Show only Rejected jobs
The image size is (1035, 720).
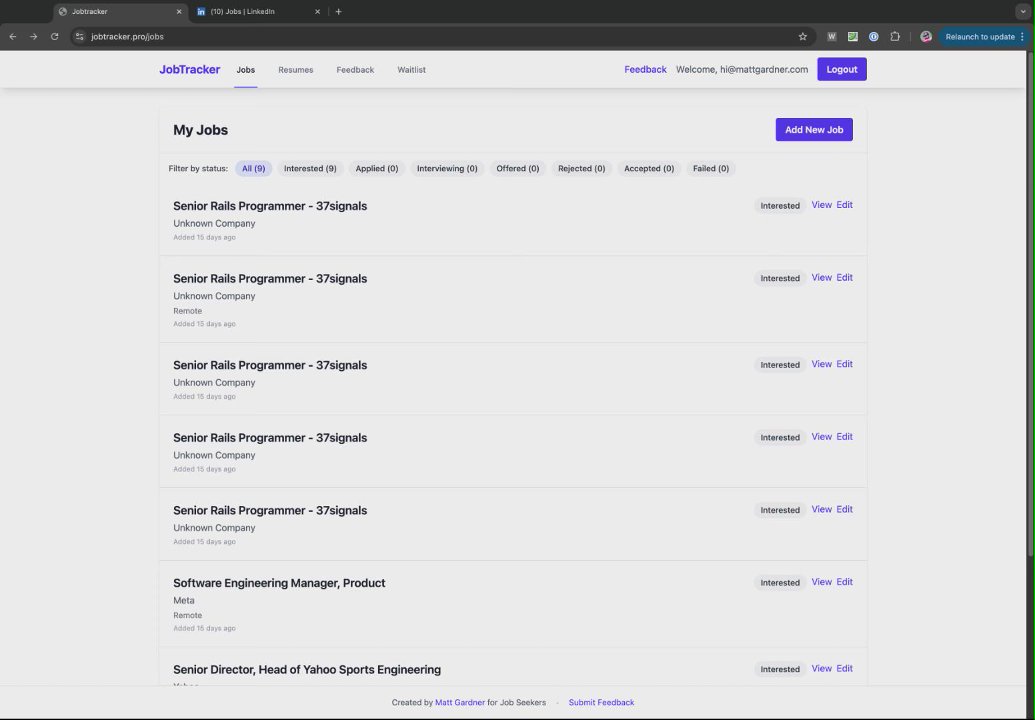pos(581,169)
